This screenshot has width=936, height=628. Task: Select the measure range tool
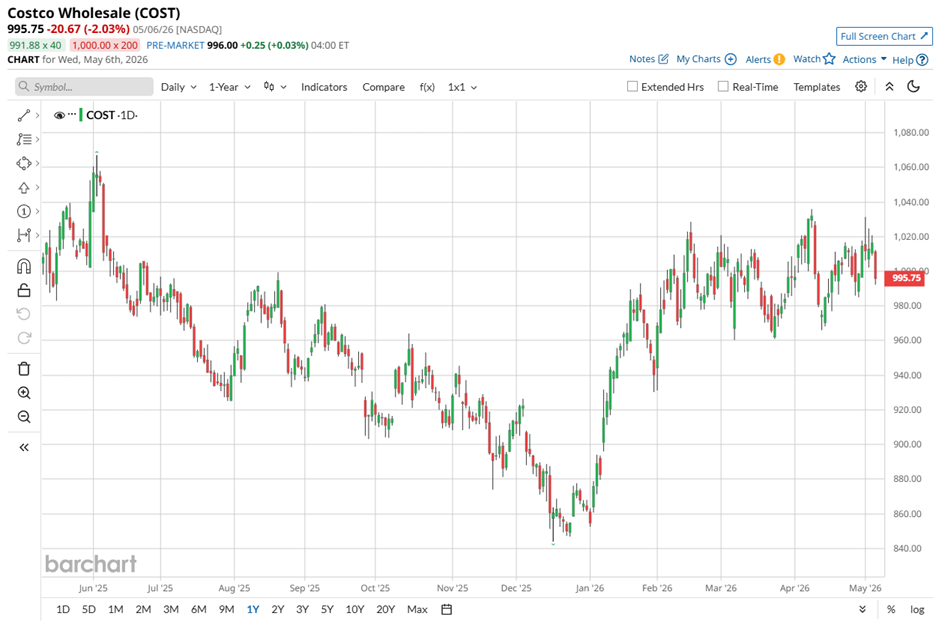click(x=23, y=235)
